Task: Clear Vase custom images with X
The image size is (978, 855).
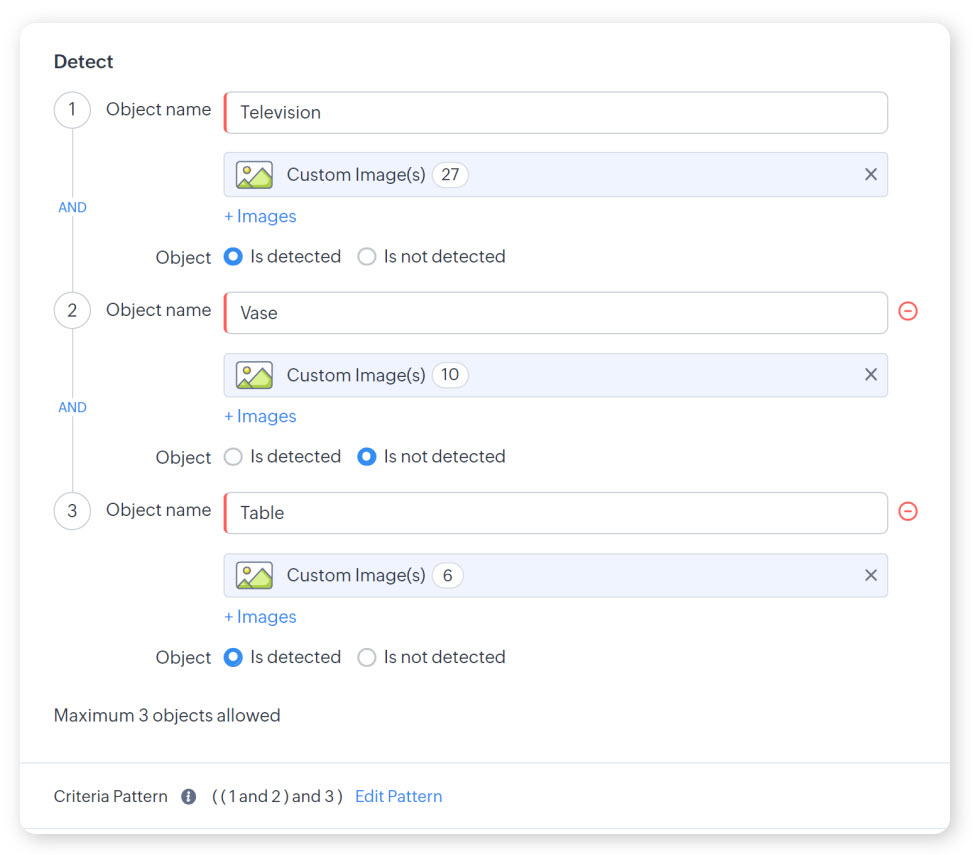Action: pos(870,375)
